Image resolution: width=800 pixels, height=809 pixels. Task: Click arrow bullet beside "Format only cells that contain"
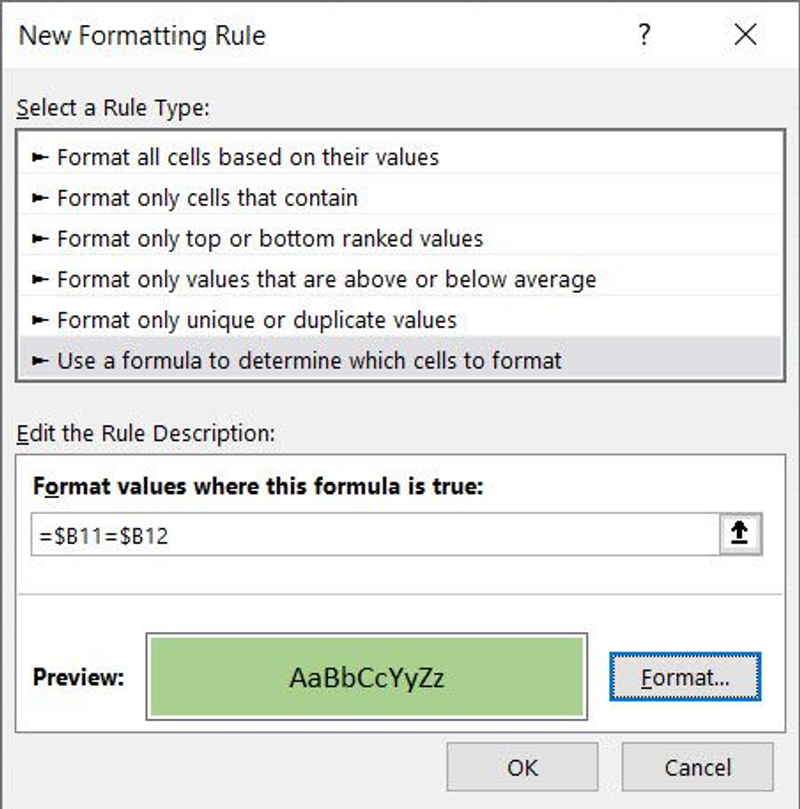[x=40, y=198]
